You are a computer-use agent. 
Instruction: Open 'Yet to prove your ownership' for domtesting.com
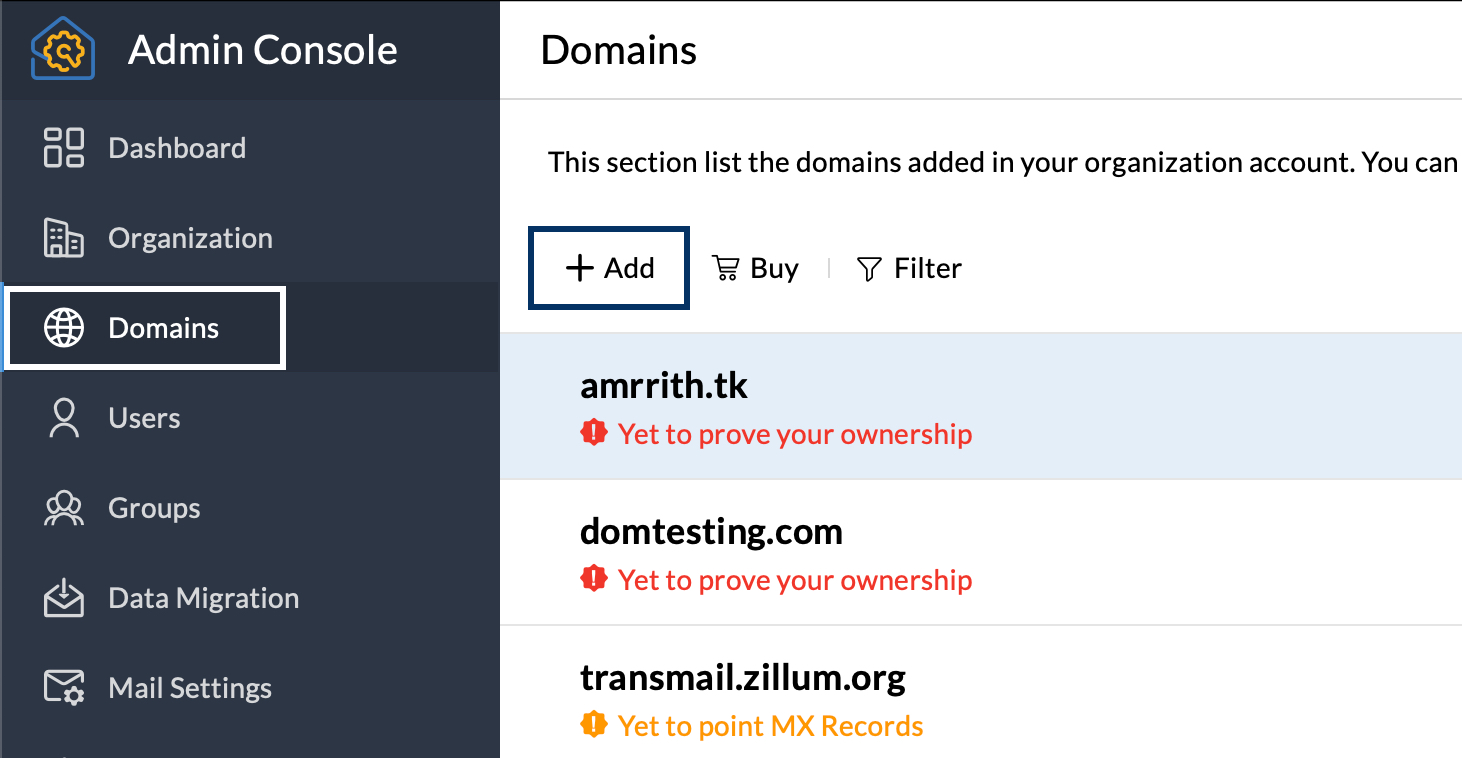point(793,579)
